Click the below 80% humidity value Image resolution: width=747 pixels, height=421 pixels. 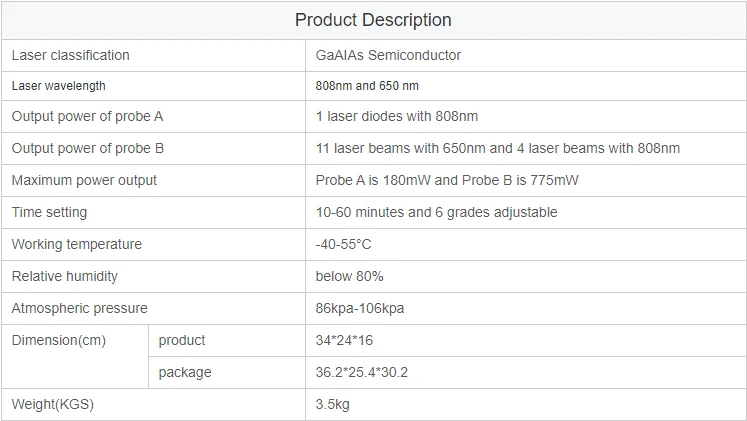349,276
